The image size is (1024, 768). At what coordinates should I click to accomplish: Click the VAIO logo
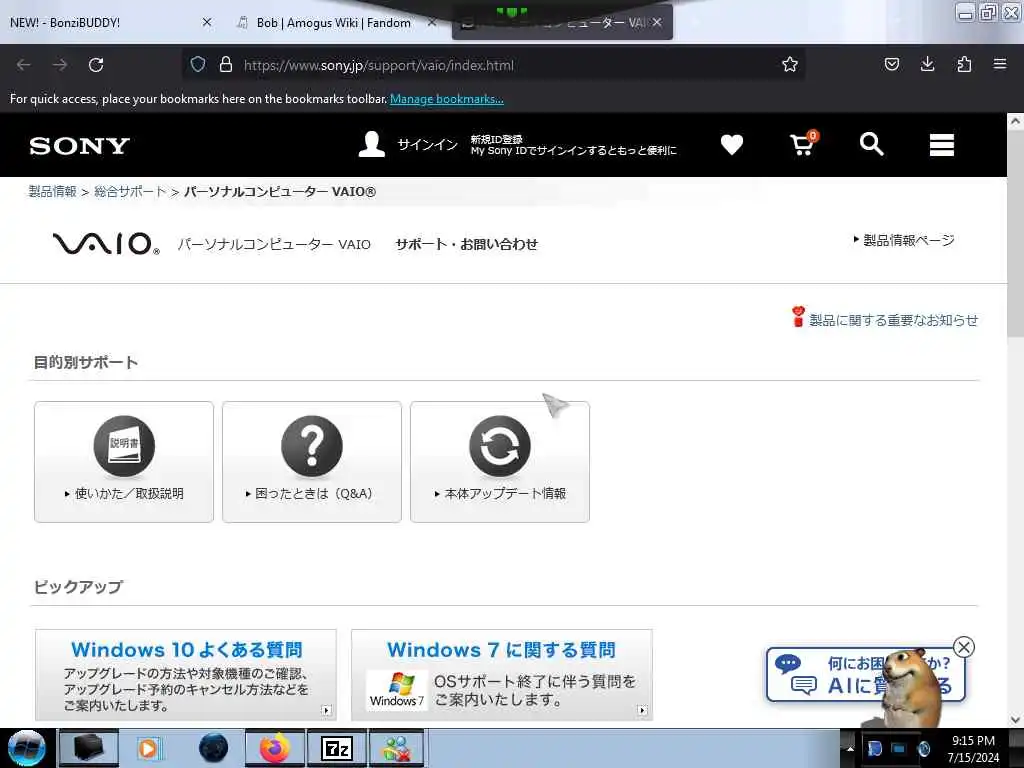pos(106,244)
